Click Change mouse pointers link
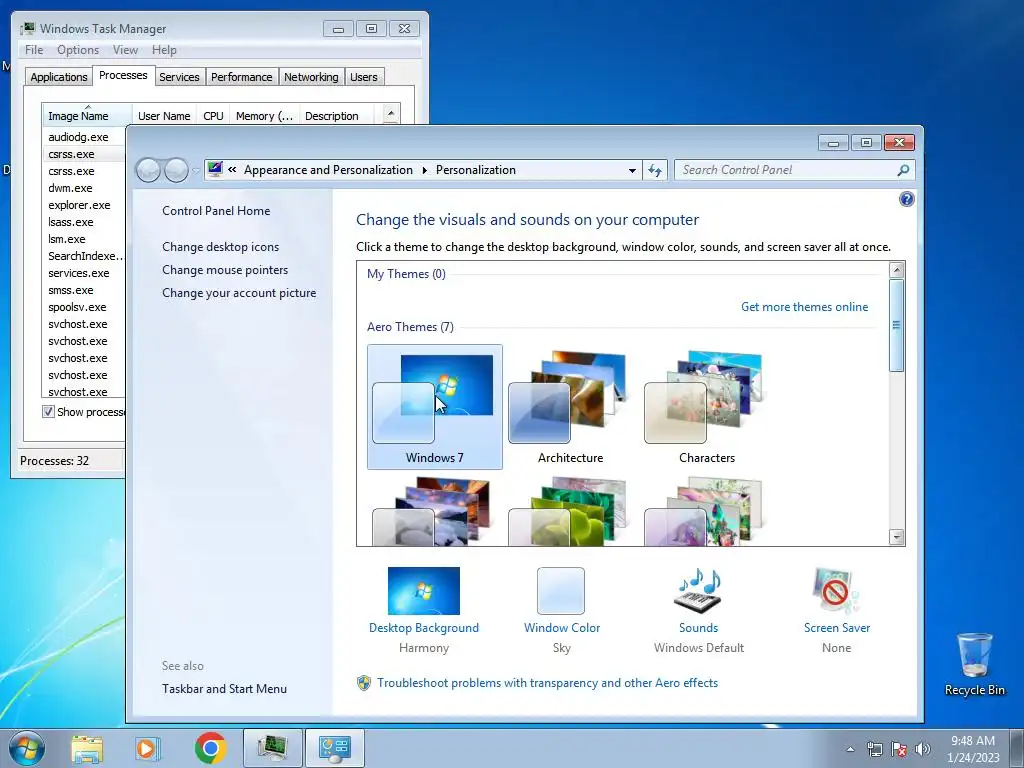Viewport: 1024px width, 768px height. click(x=225, y=270)
